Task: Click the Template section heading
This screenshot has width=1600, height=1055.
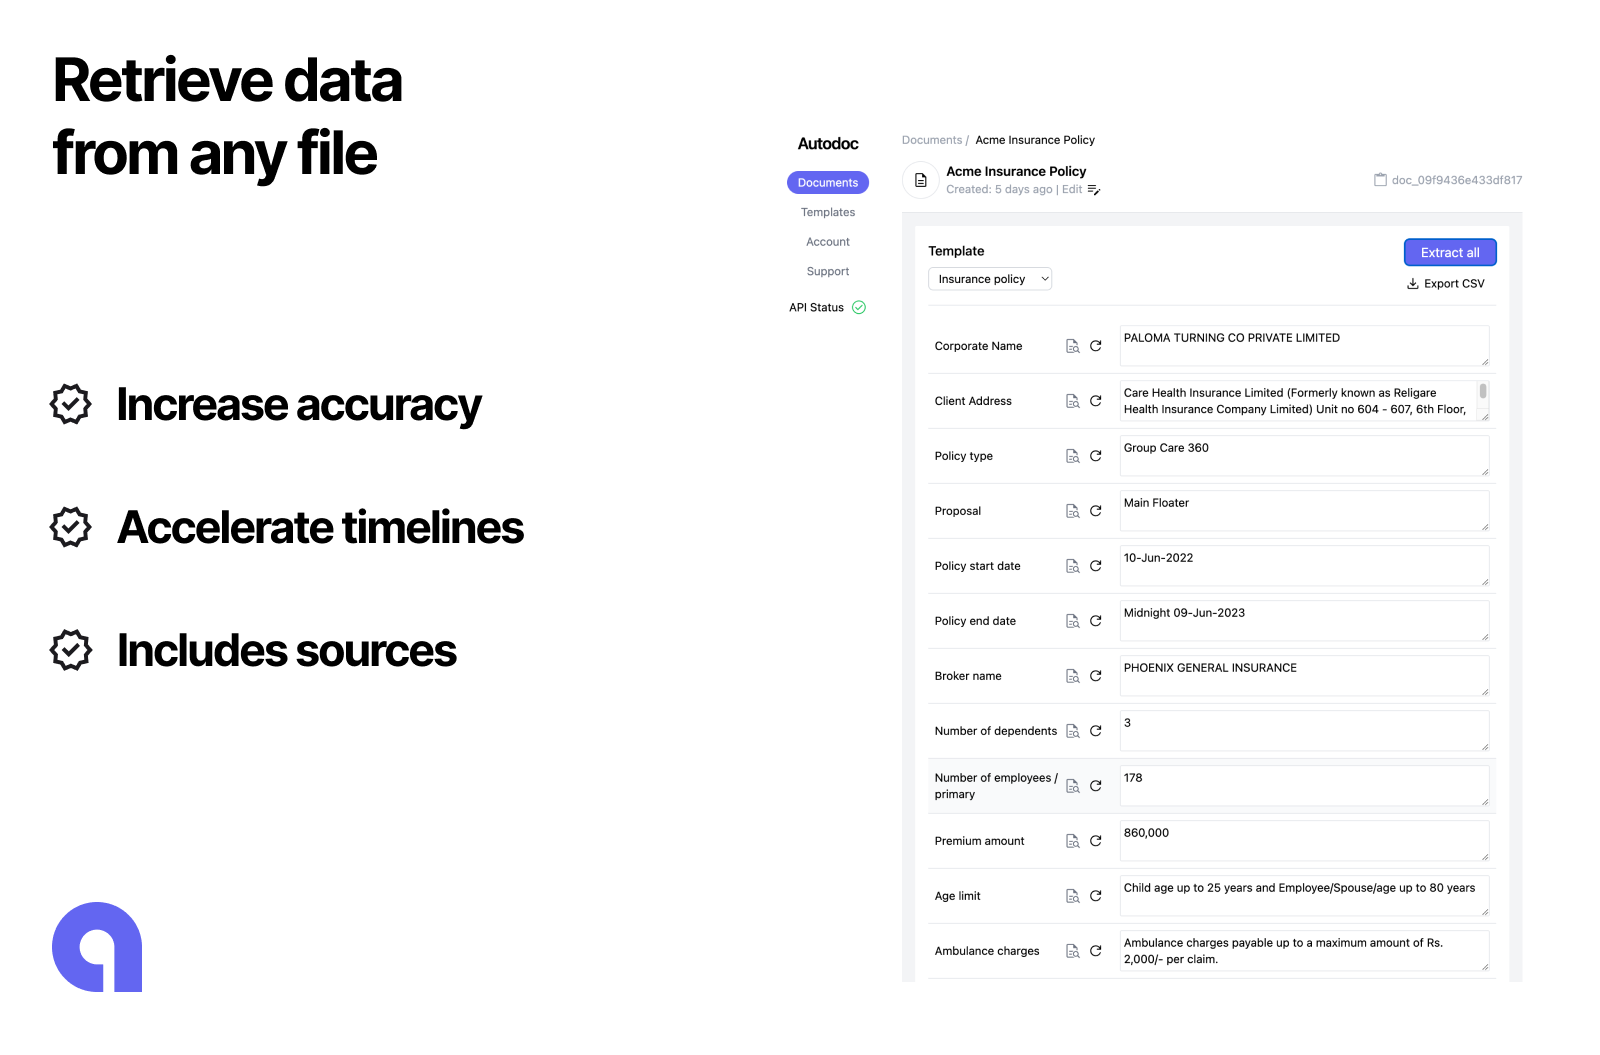Action: 956,251
